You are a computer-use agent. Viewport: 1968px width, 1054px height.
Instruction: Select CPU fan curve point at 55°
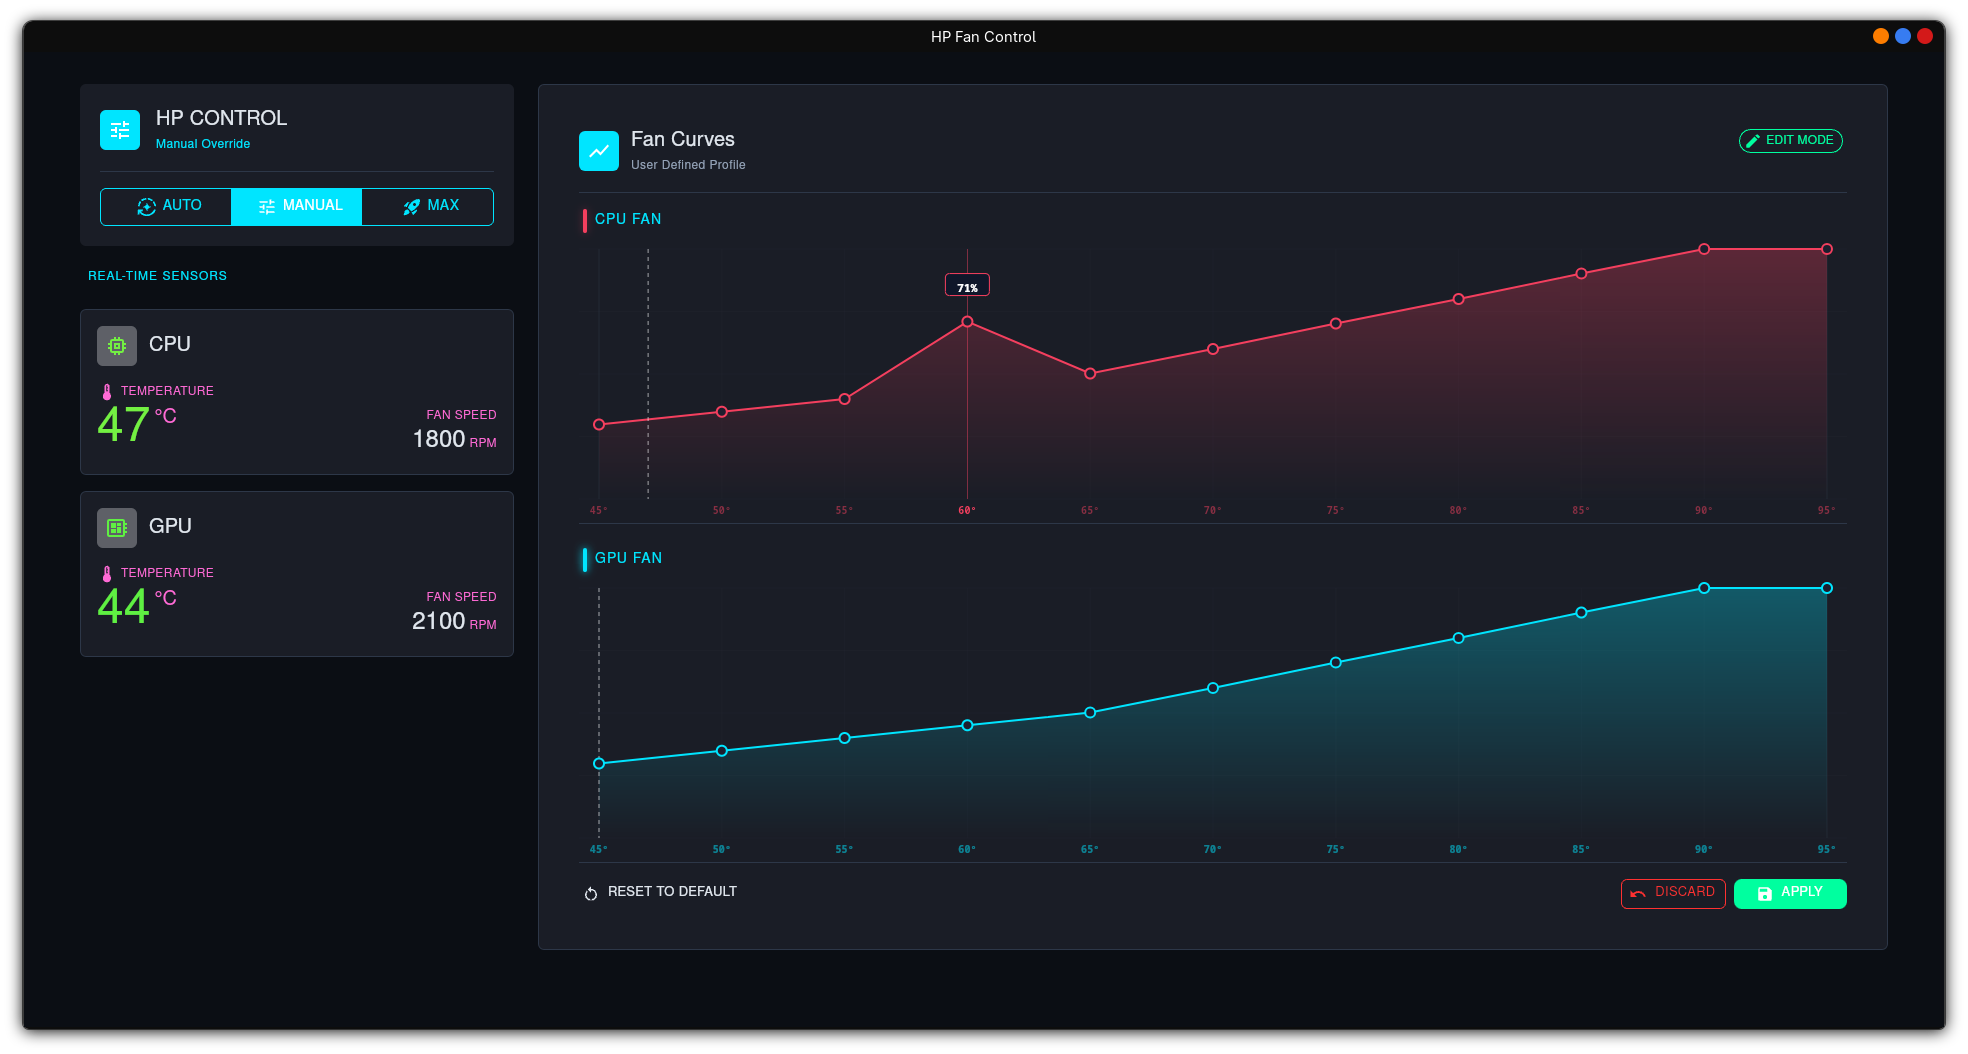[845, 399]
